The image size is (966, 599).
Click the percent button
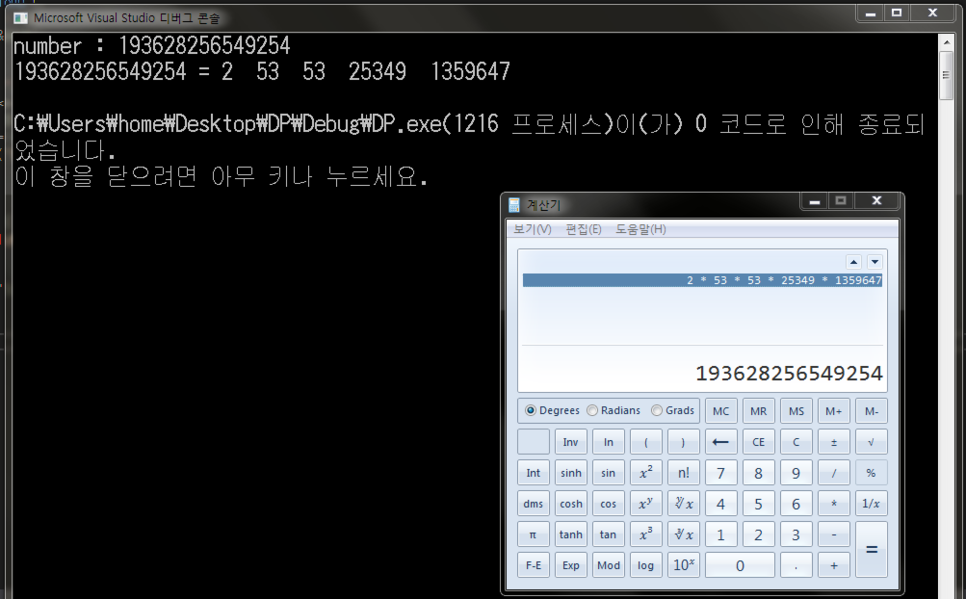[x=871, y=473]
